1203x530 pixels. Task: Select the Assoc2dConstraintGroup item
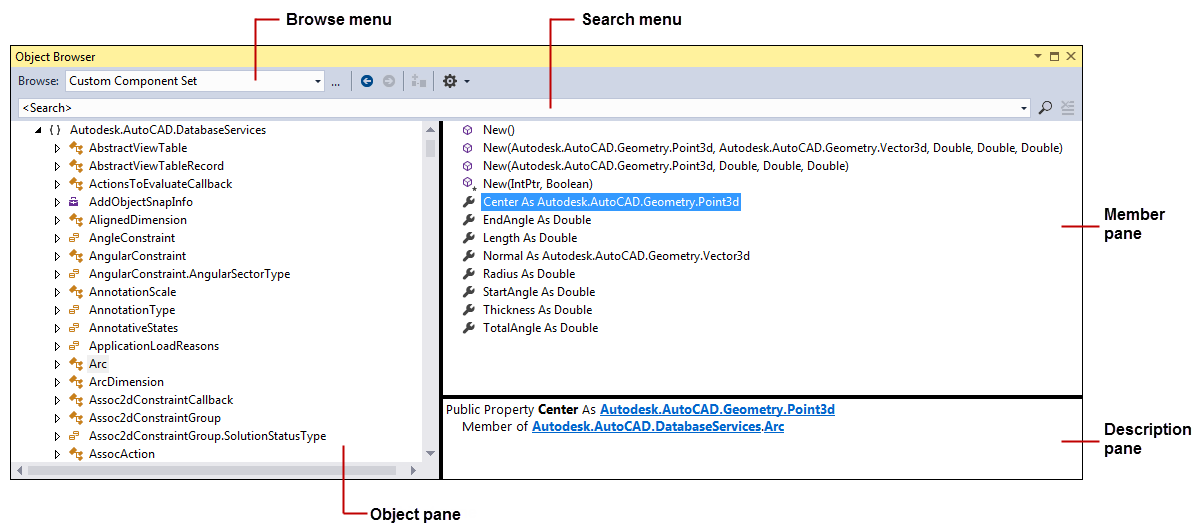pyautogui.click(x=155, y=418)
